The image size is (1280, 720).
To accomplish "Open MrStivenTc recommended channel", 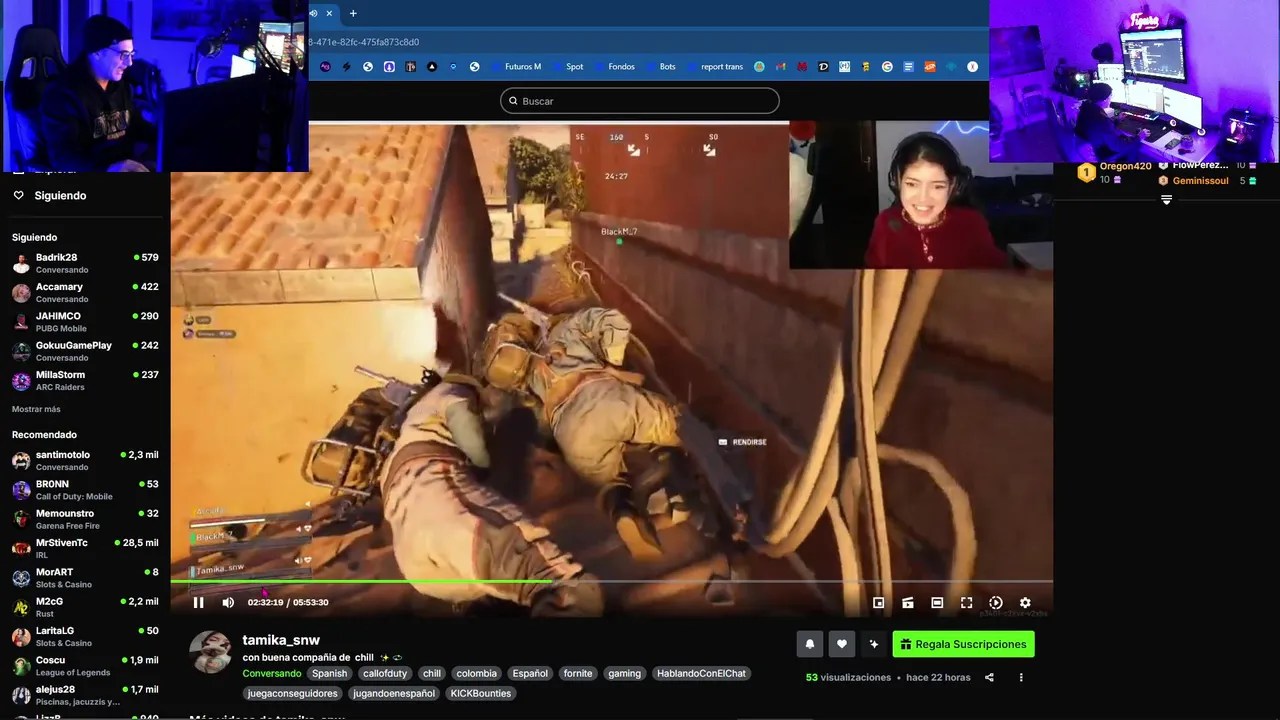I will pos(85,548).
